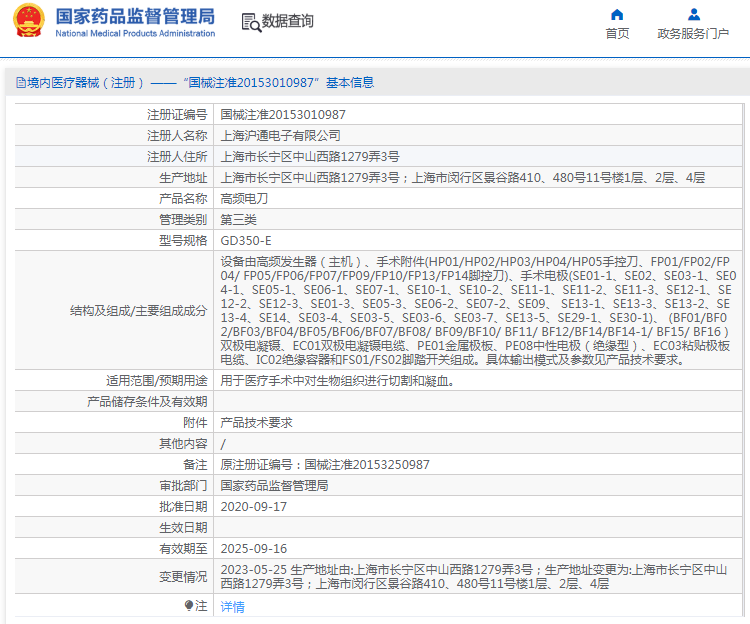Click the 变更情况 label
The height and width of the screenshot is (624, 750).
(x=183, y=577)
